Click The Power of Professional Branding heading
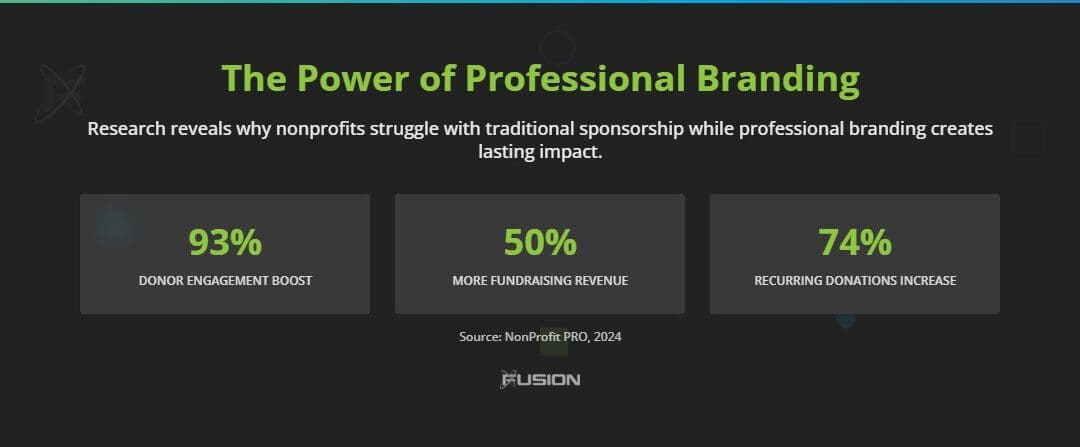The height and width of the screenshot is (447, 1080). 540,78
